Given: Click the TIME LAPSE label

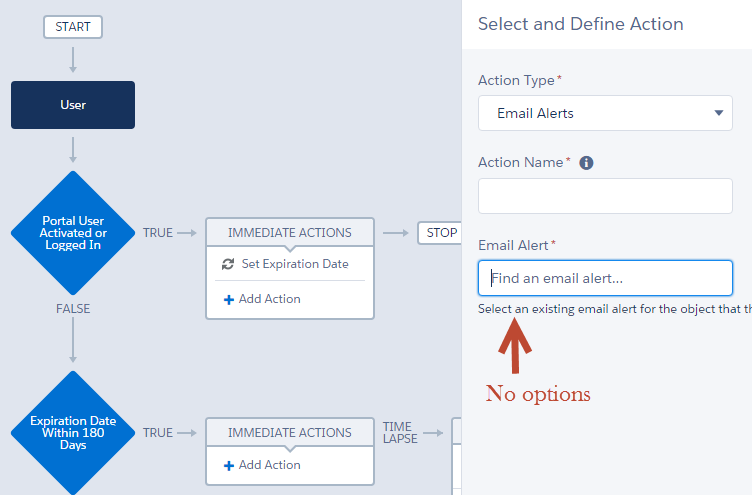Looking at the screenshot, I should pyautogui.click(x=401, y=433).
